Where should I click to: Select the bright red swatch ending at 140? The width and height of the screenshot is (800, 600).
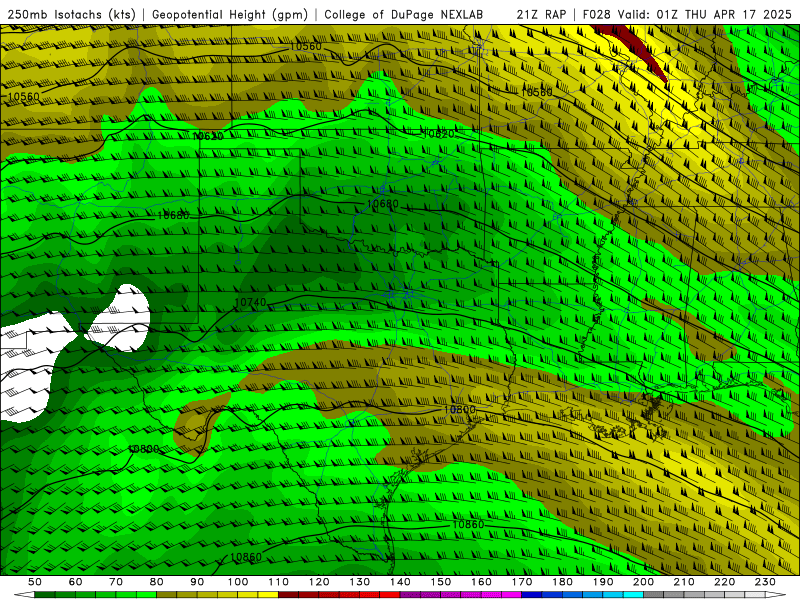click(390, 595)
